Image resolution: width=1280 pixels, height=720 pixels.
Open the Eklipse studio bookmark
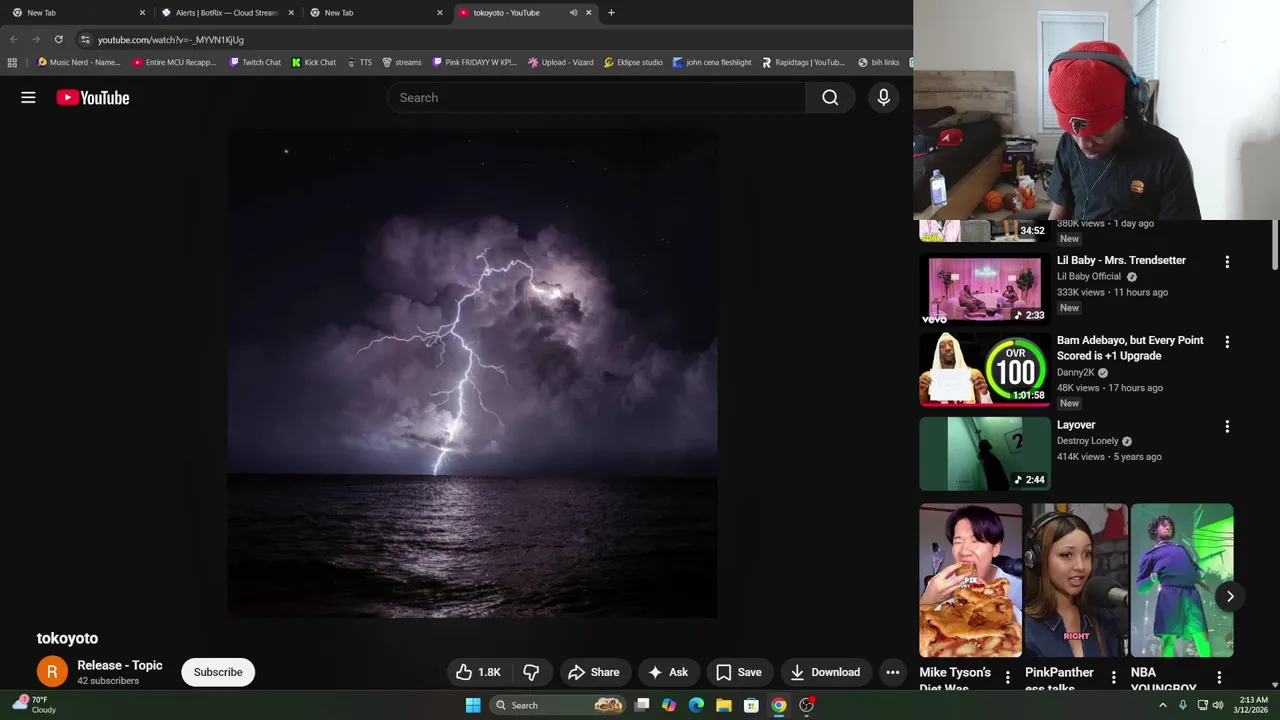coord(633,62)
